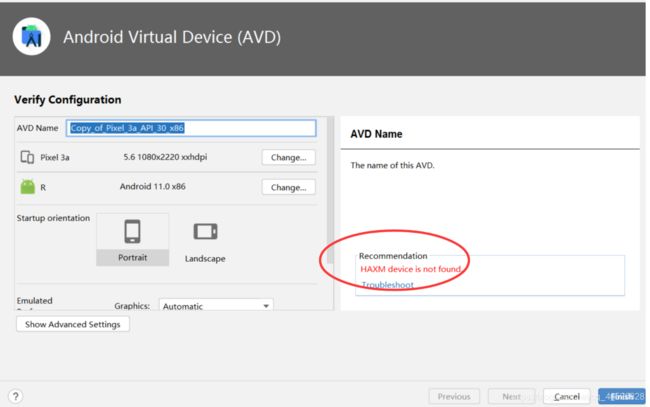Click the '5.6 1080x2220 xxhdpi' text
650x407 pixels.
(x=165, y=157)
